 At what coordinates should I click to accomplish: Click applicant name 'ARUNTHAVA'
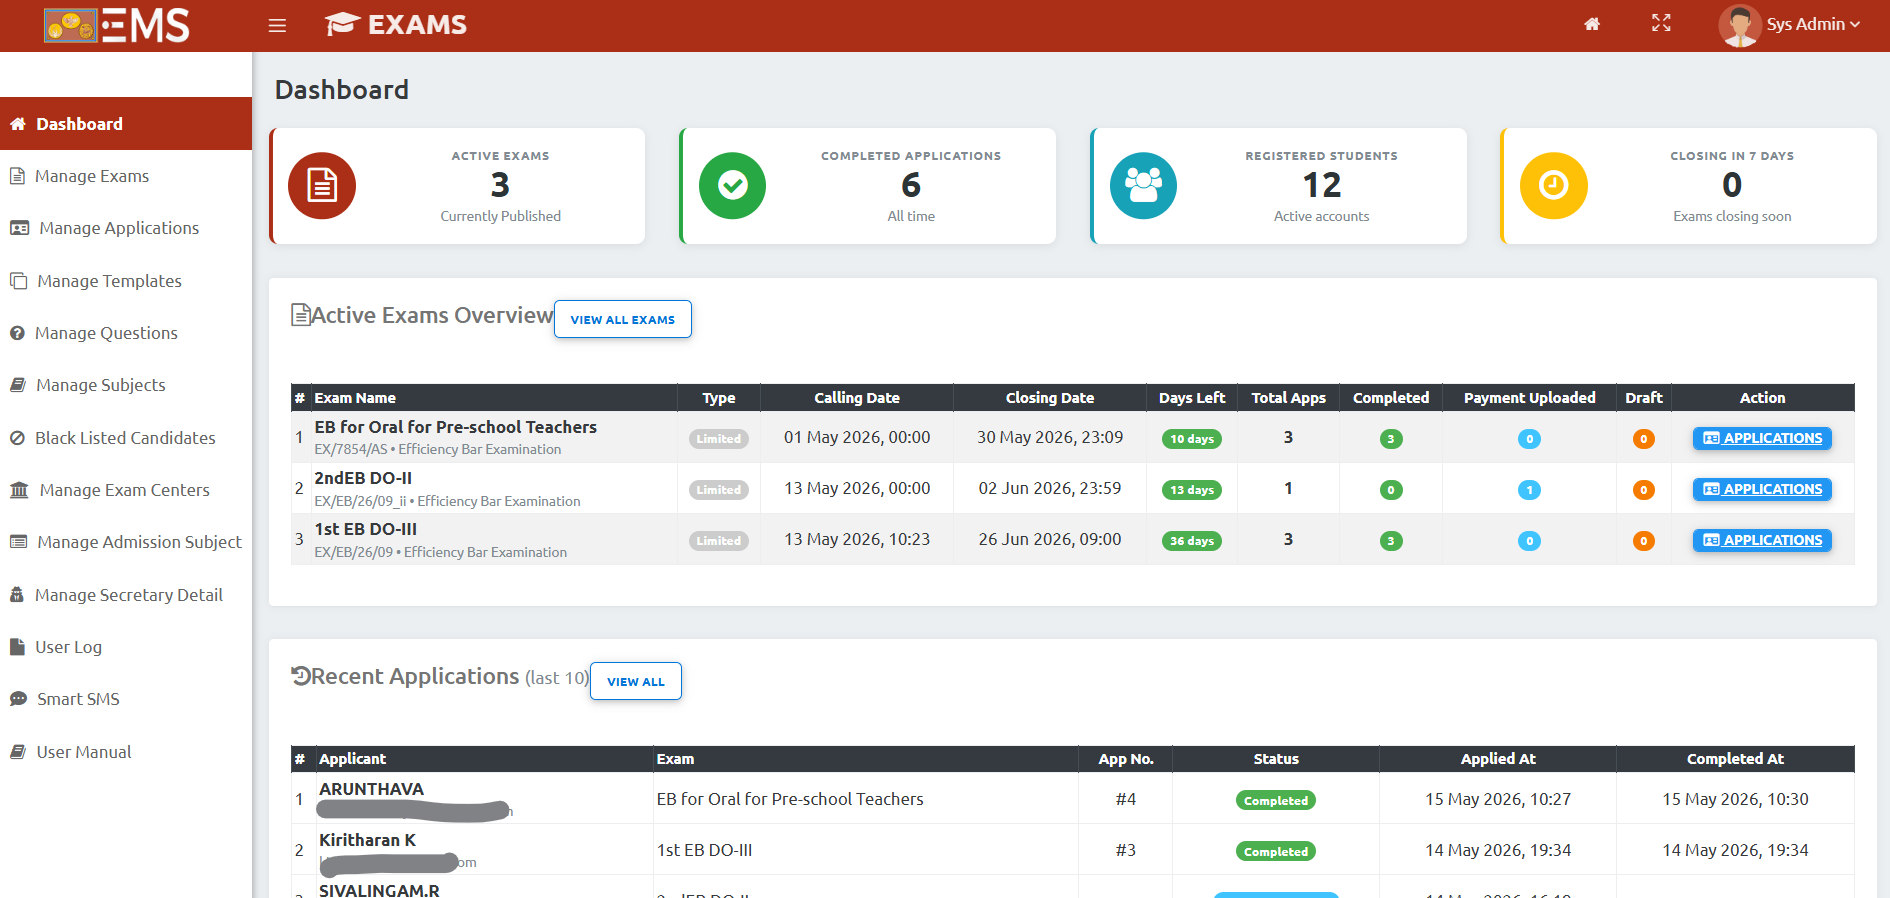click(x=371, y=789)
